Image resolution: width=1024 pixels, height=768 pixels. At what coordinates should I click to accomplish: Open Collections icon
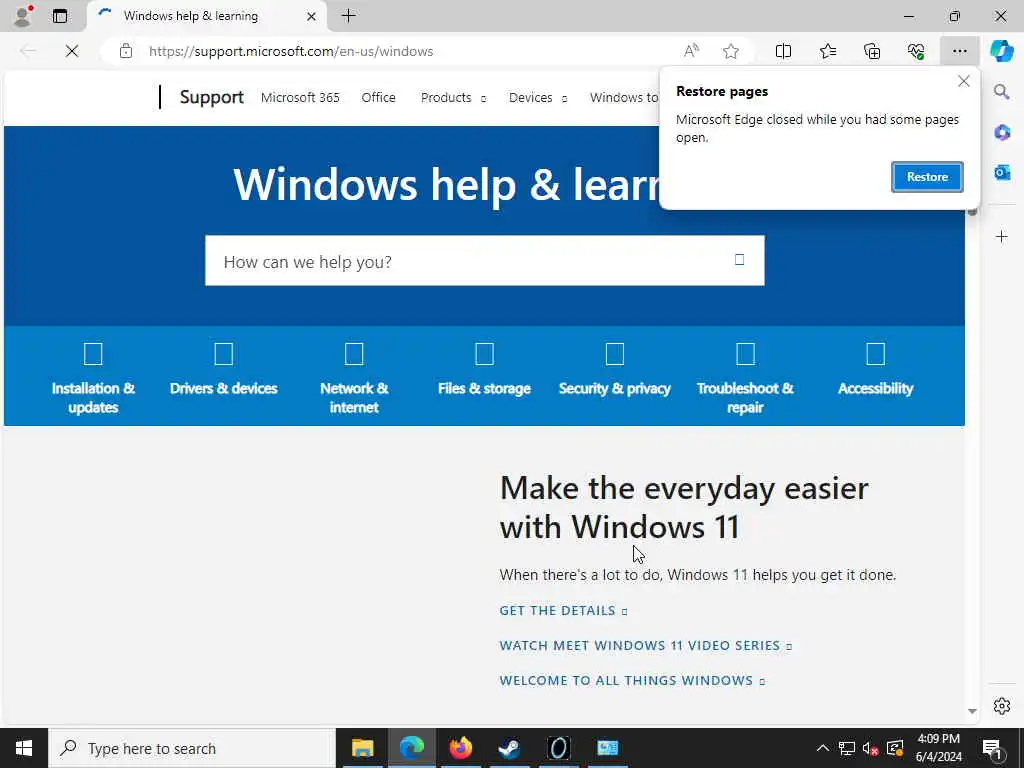[872, 51]
